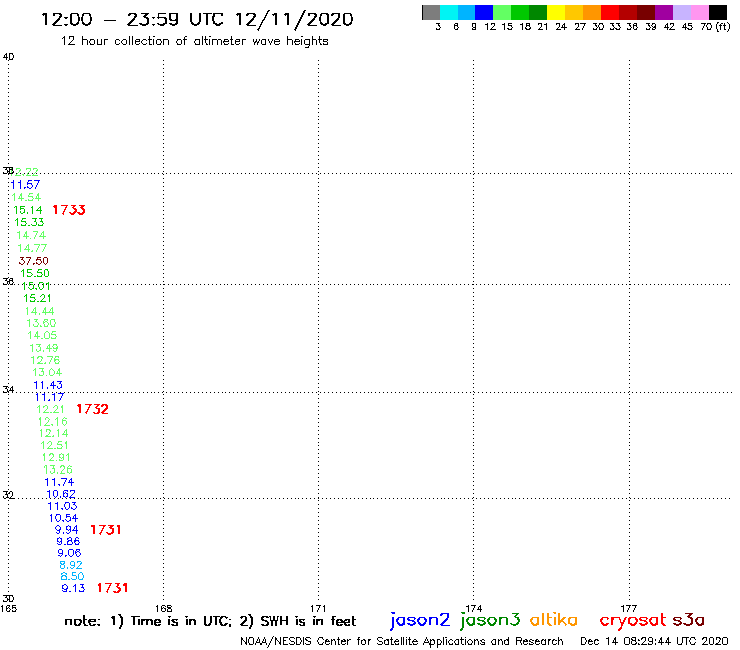Click the 177 longitude axis label
The height and width of the screenshot is (650, 740).
[x=629, y=608]
